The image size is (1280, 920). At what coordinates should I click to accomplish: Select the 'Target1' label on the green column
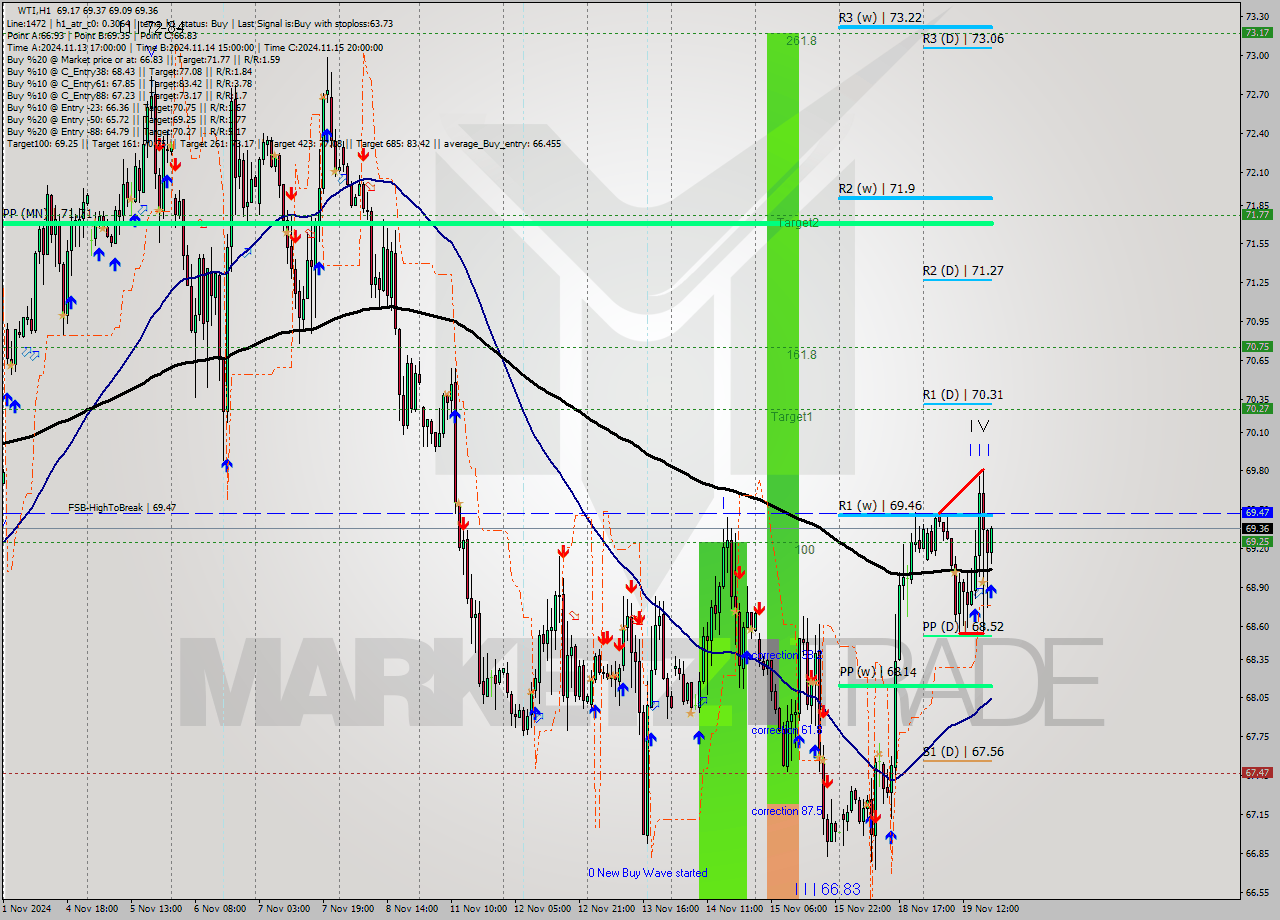pos(791,416)
